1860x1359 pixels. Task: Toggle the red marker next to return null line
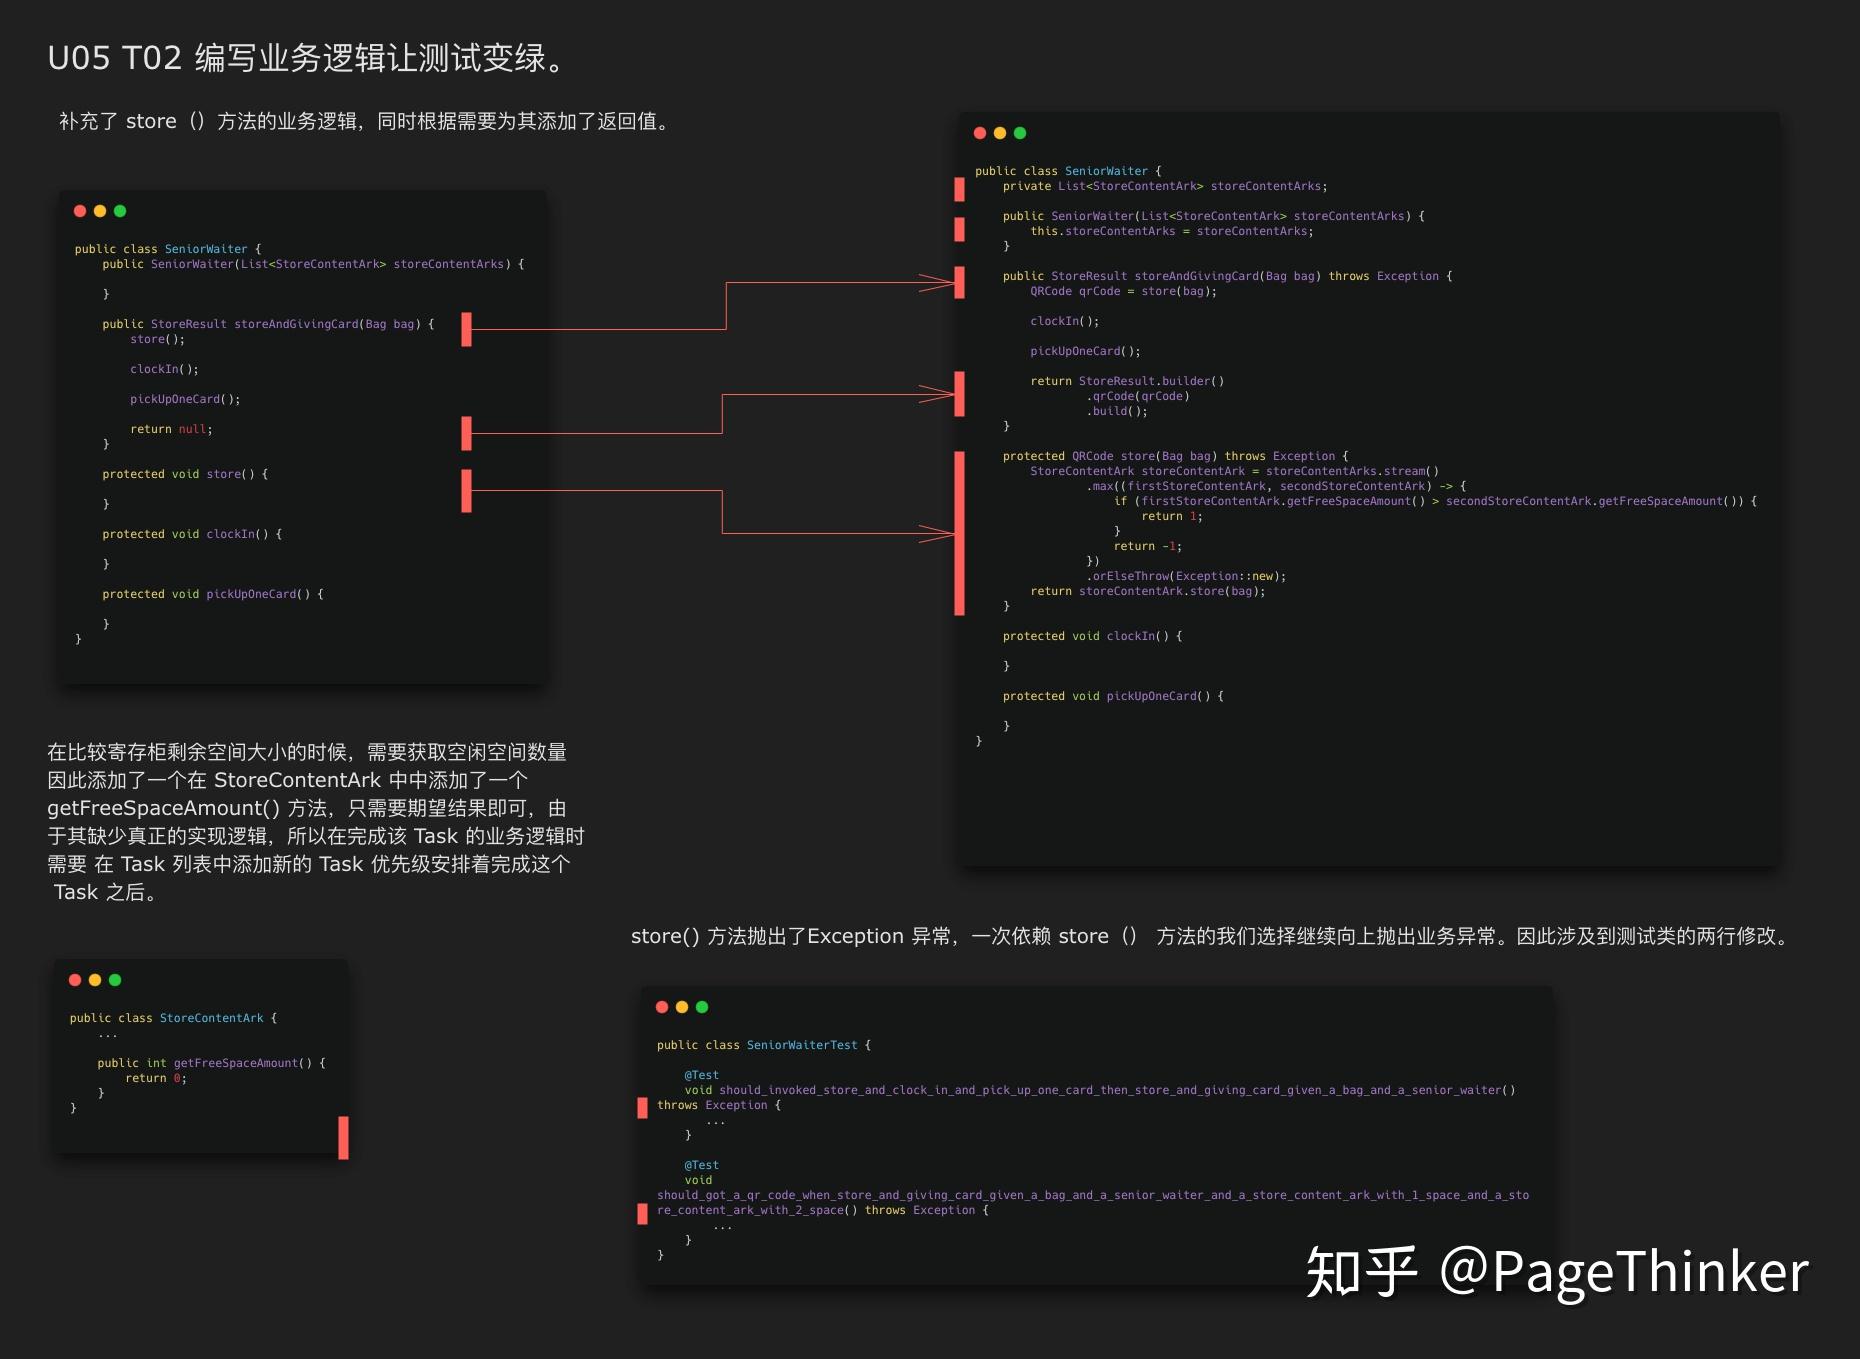[x=466, y=433]
